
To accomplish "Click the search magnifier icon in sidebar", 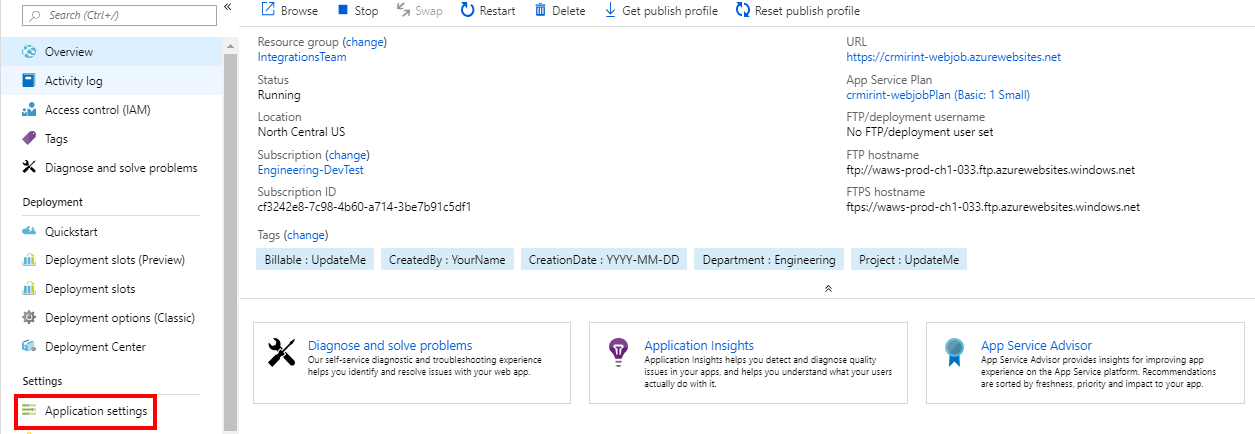I will (35, 16).
